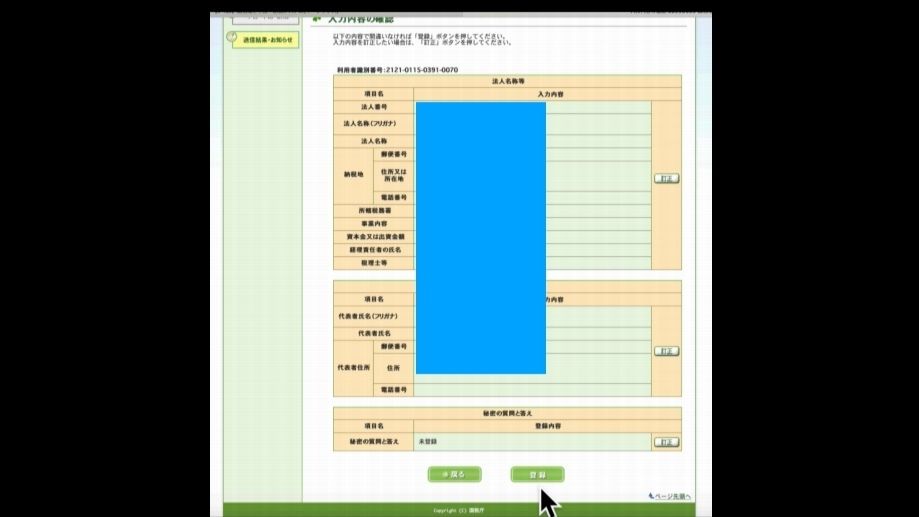Image resolution: width=919 pixels, height=517 pixels.
Task: Go back using the 戻る button
Action: (x=454, y=474)
